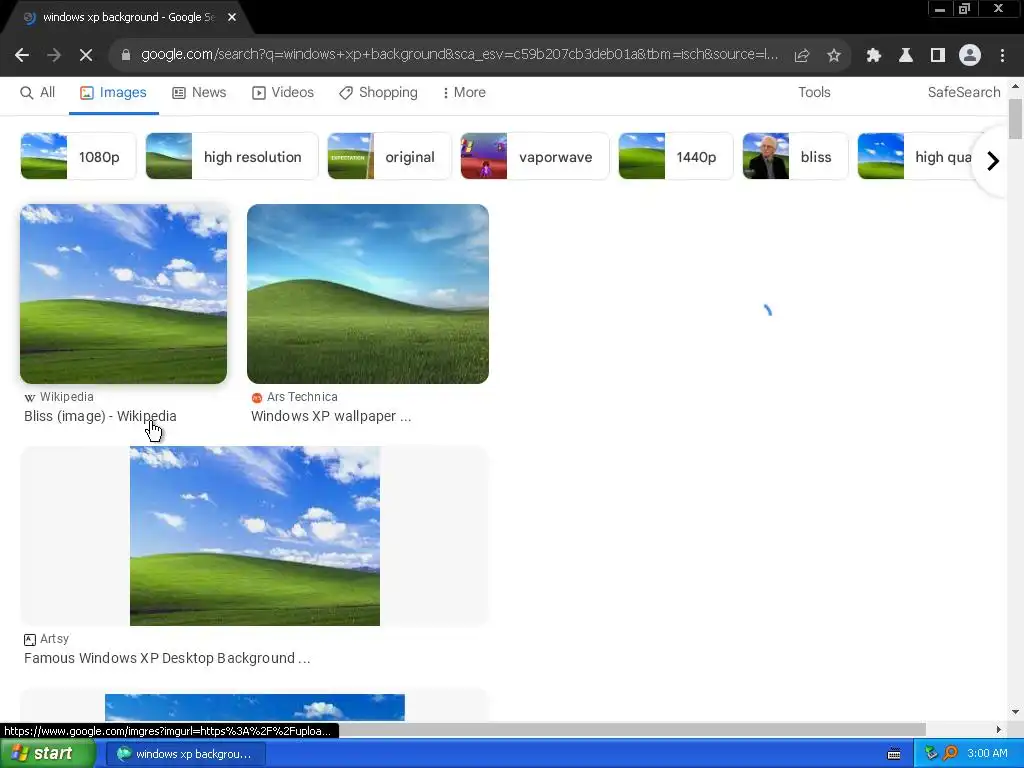Viewport: 1024px width, 768px height.
Task: Toggle the side panel icon
Action: point(938,56)
